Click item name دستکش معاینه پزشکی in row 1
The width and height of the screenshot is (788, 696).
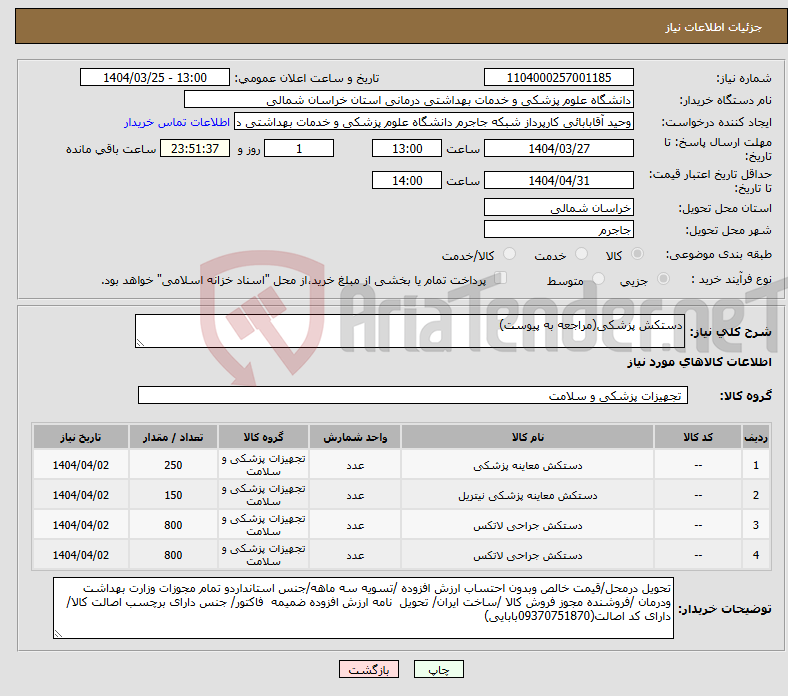[528, 466]
